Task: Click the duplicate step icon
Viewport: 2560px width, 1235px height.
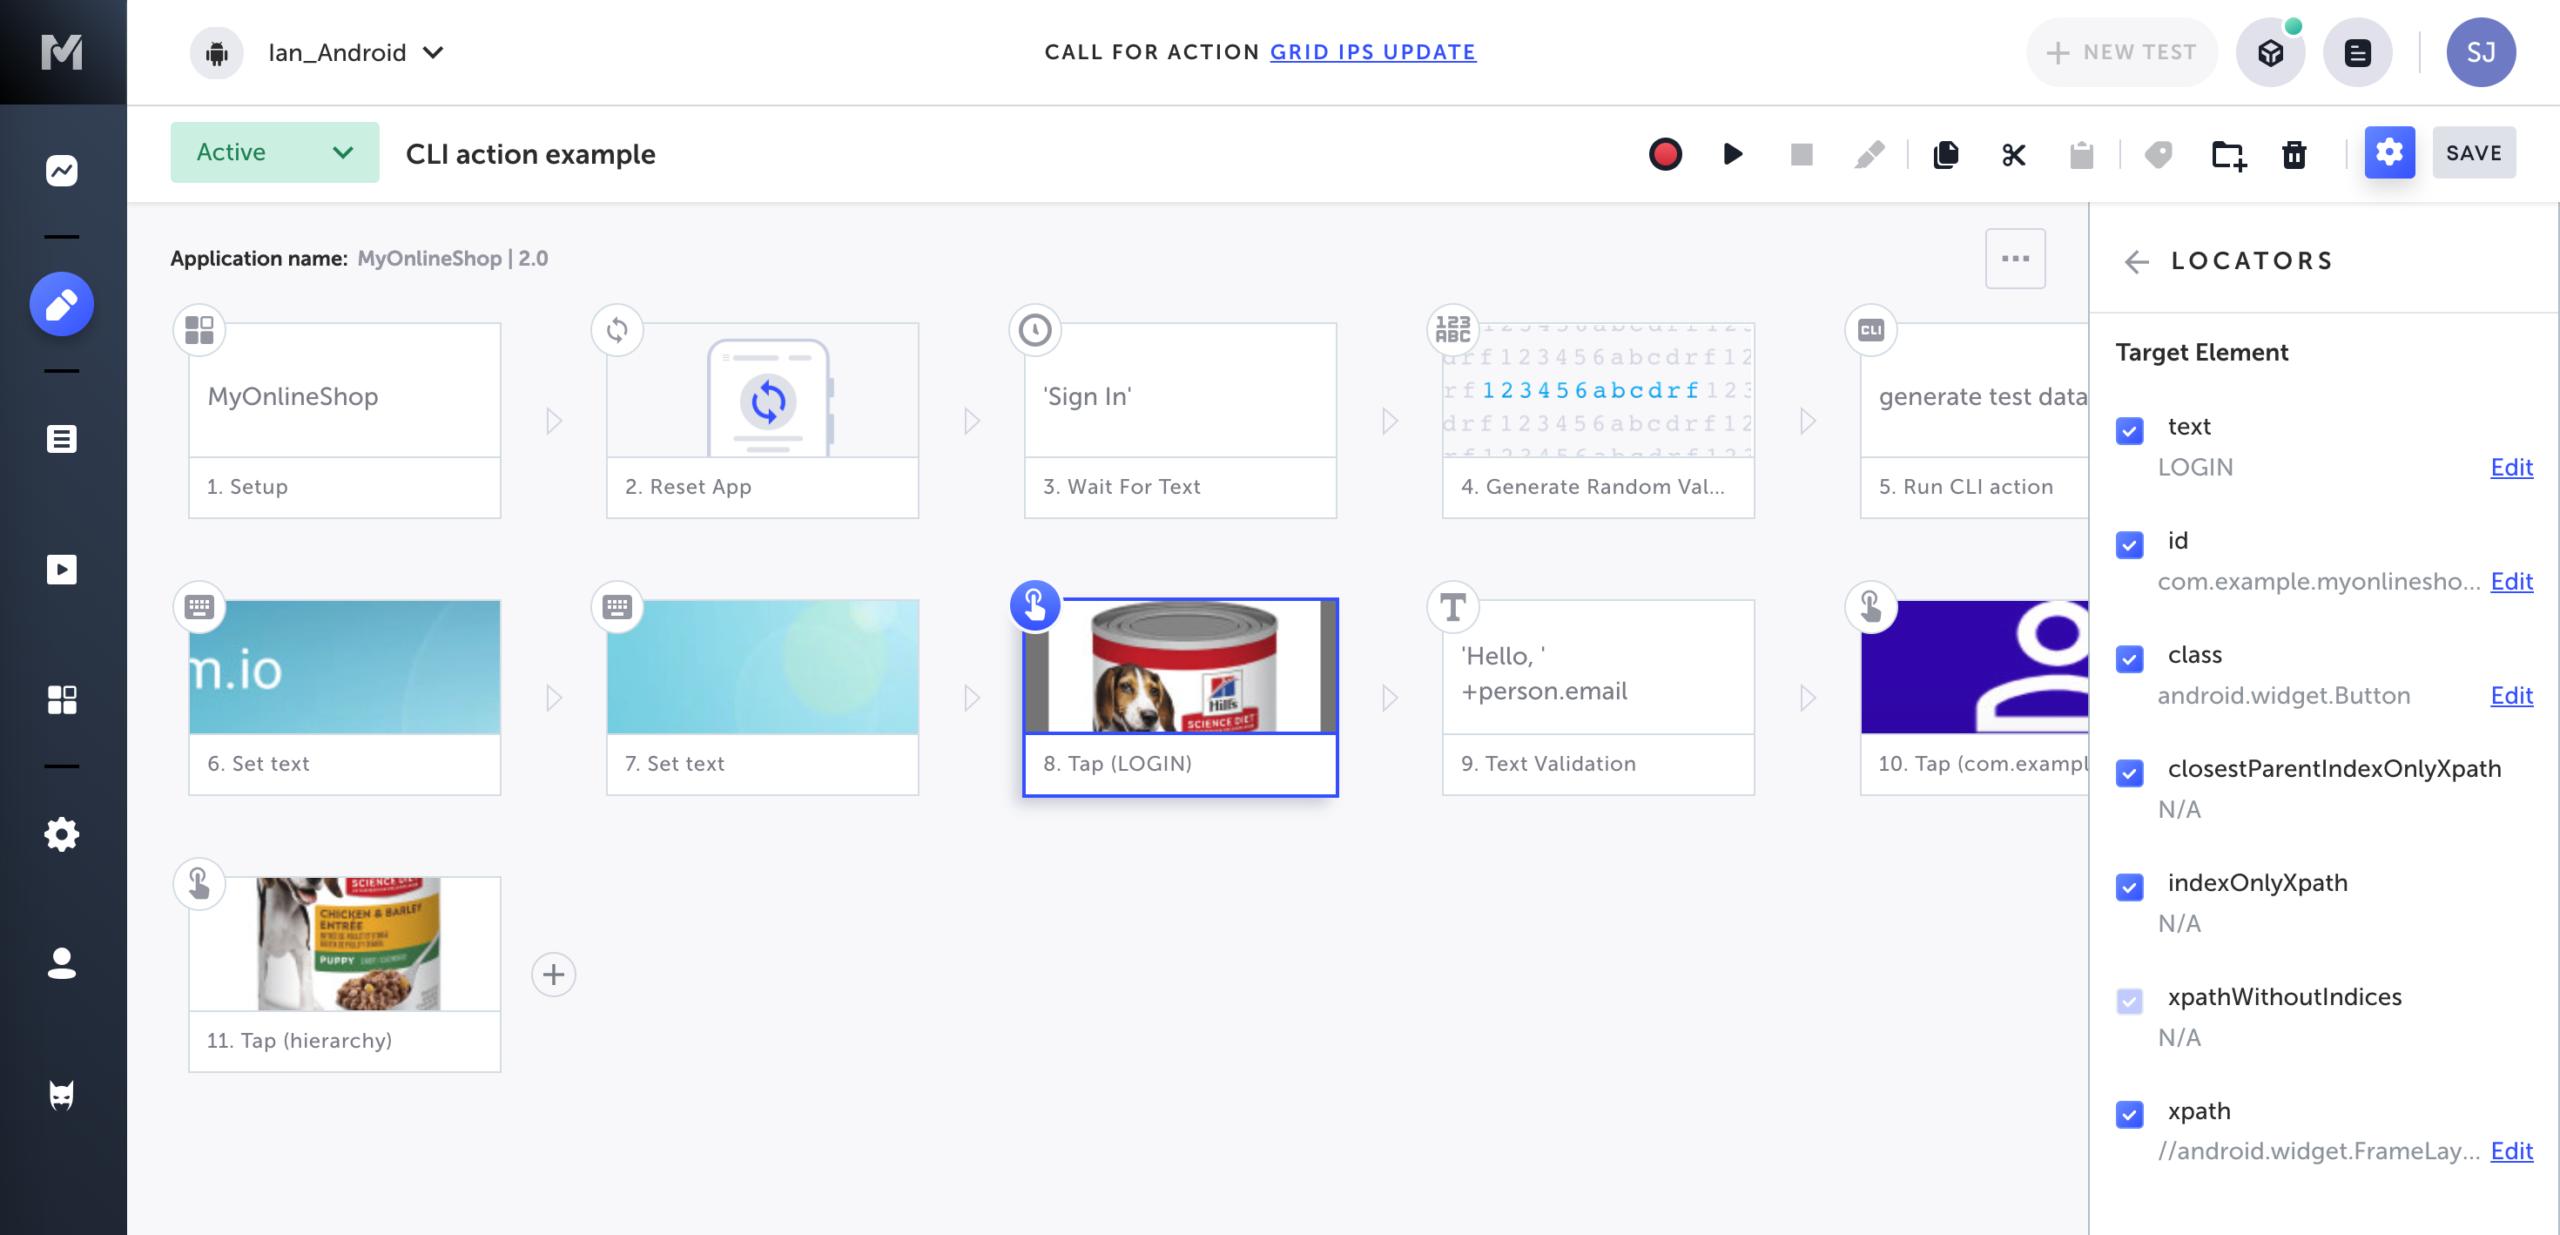Action: pos(1945,154)
